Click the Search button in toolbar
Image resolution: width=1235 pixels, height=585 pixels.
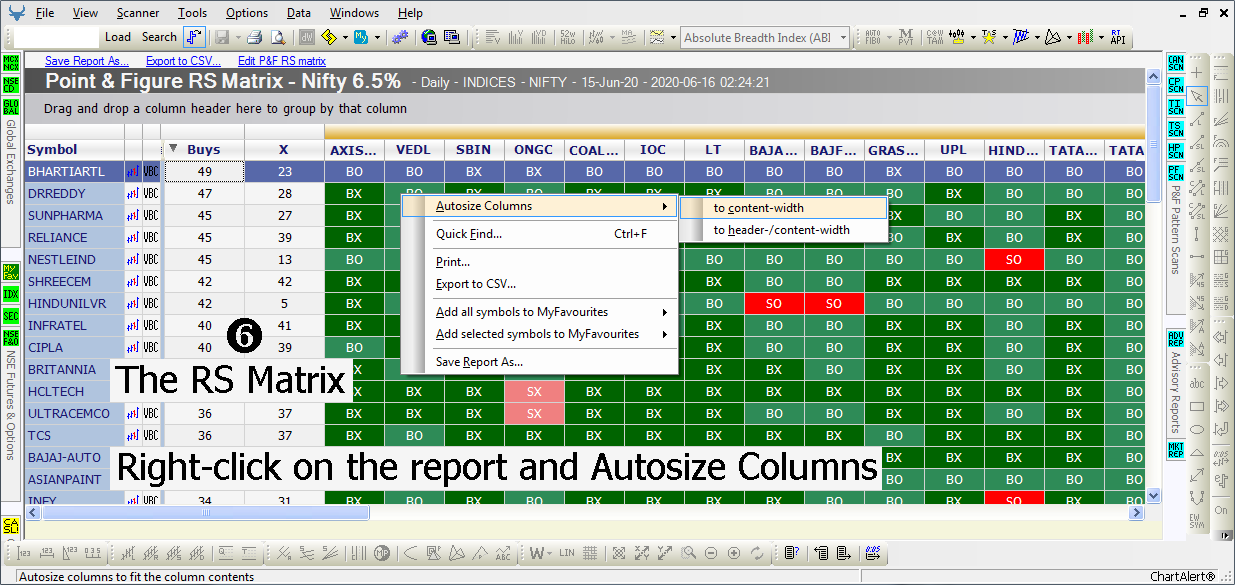coord(159,37)
